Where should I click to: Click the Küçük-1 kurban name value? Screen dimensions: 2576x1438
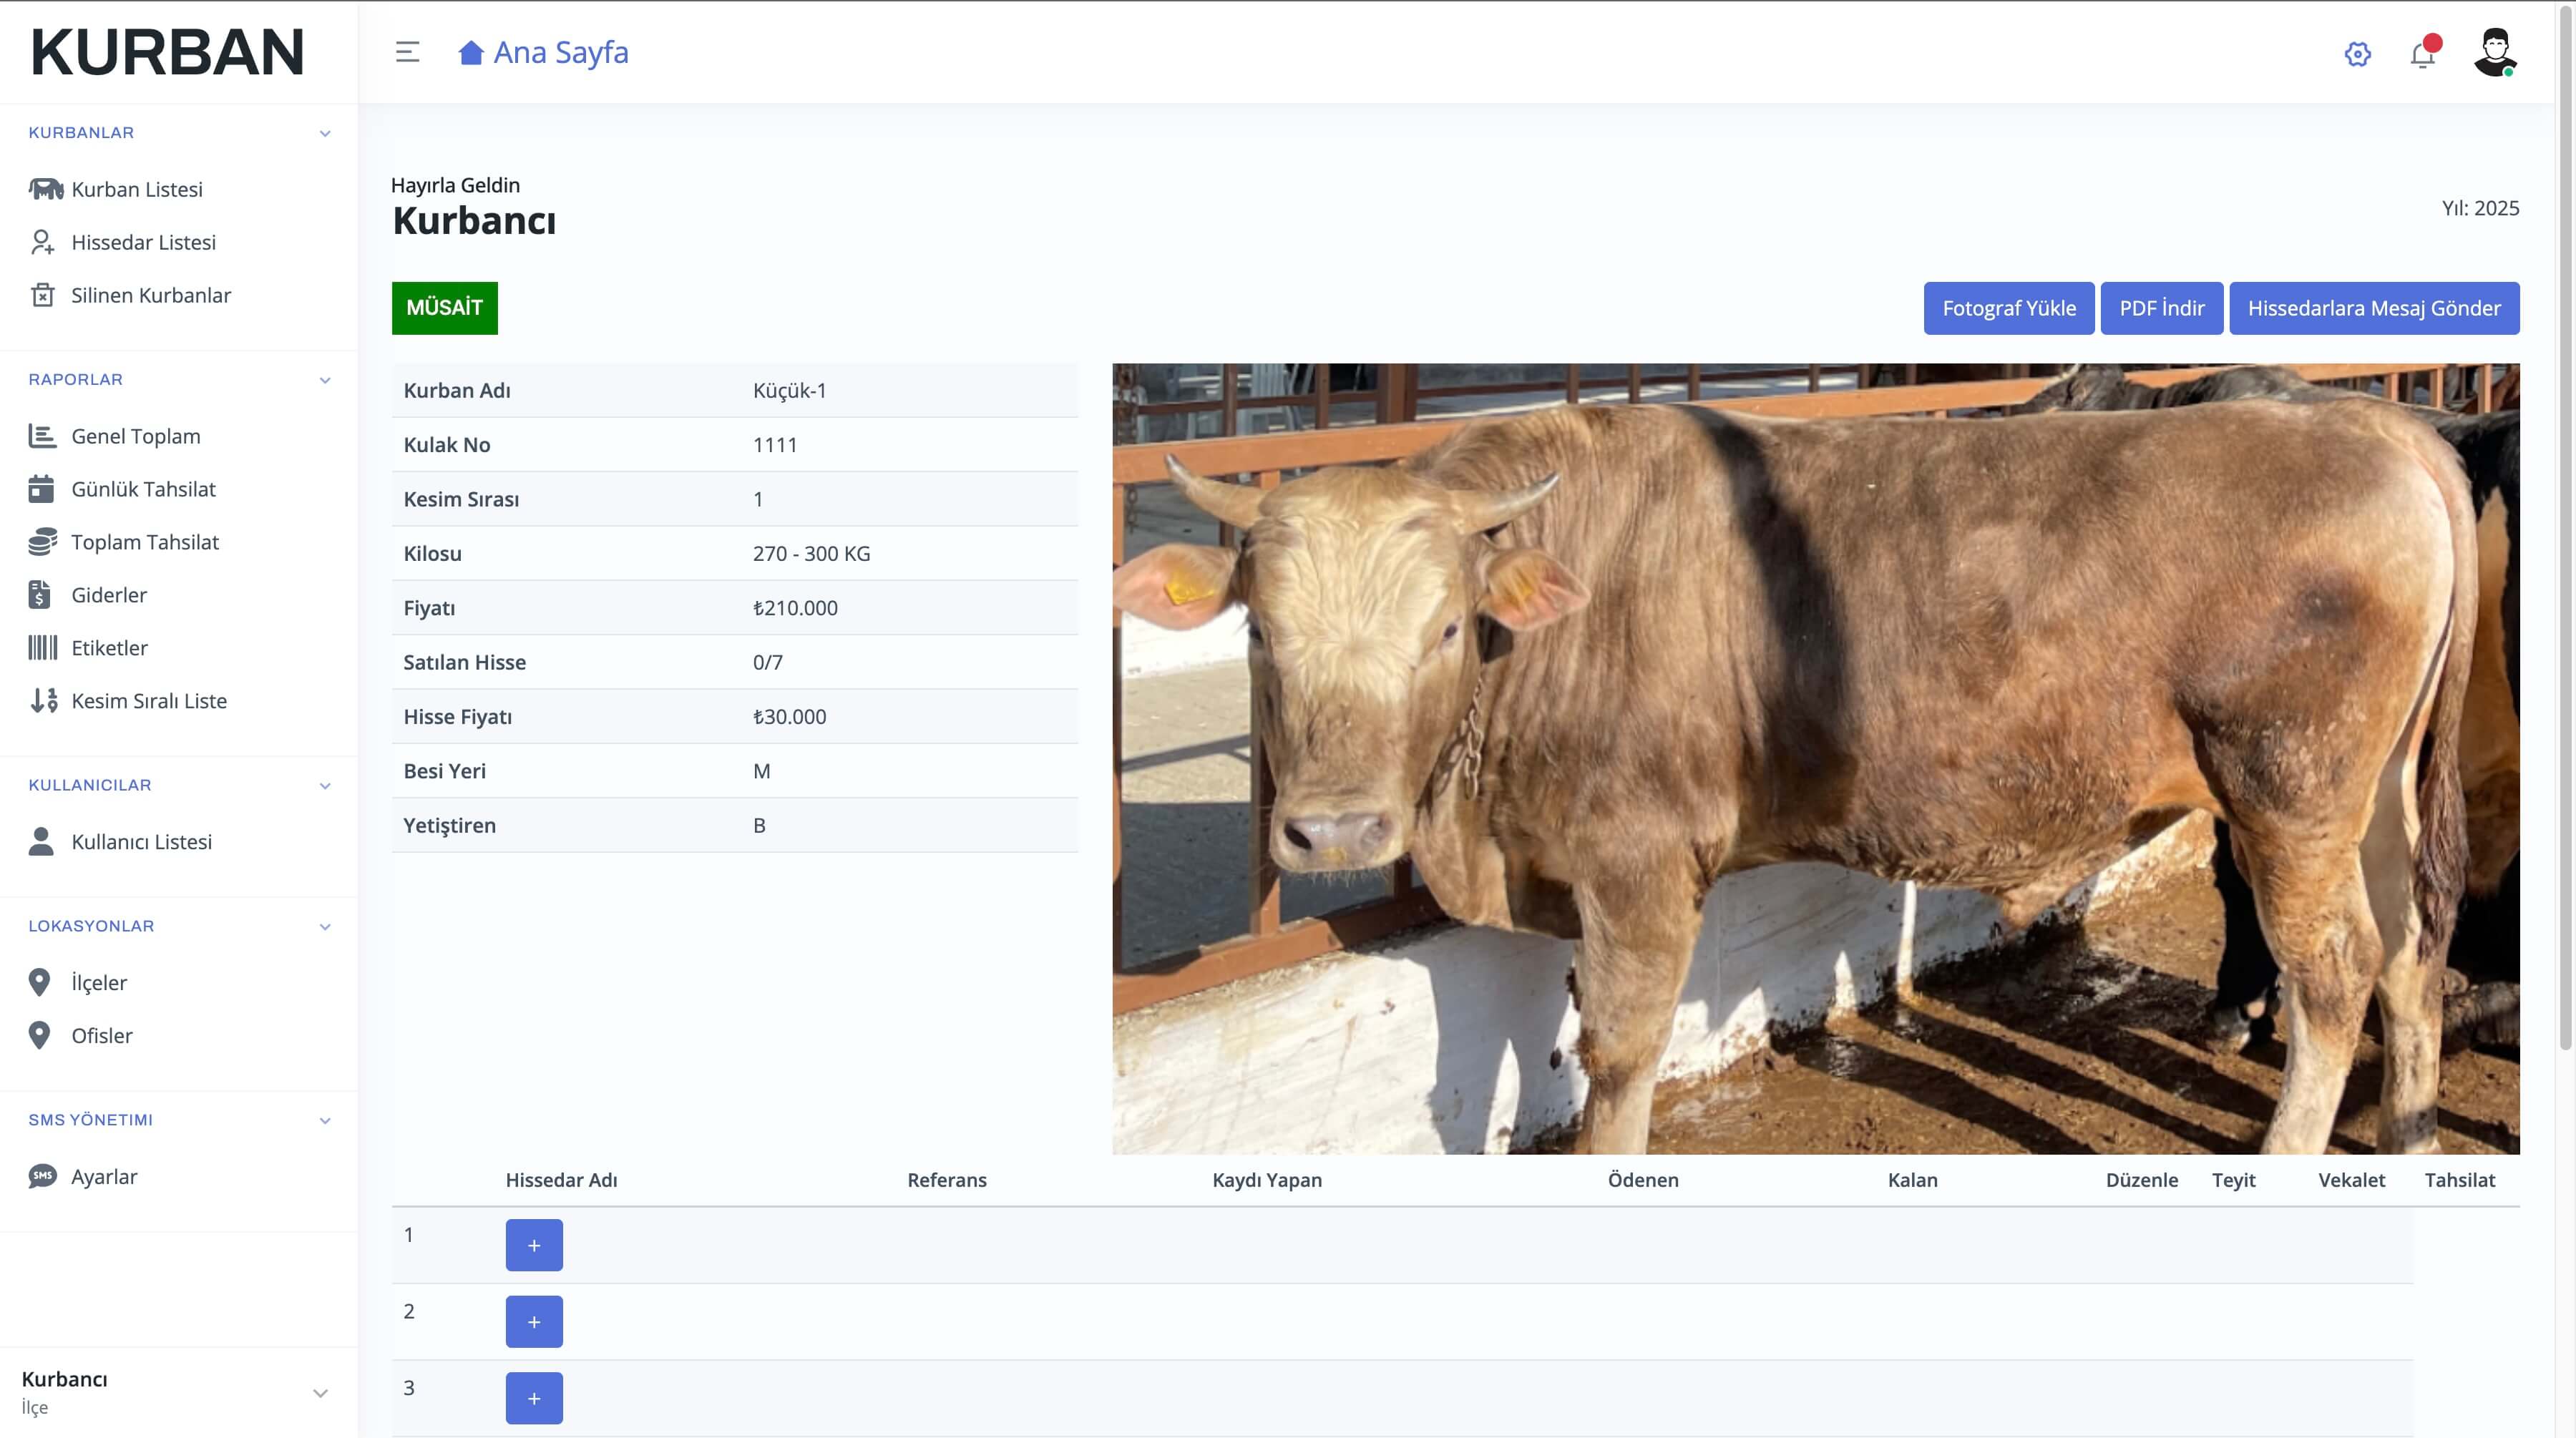pos(789,390)
